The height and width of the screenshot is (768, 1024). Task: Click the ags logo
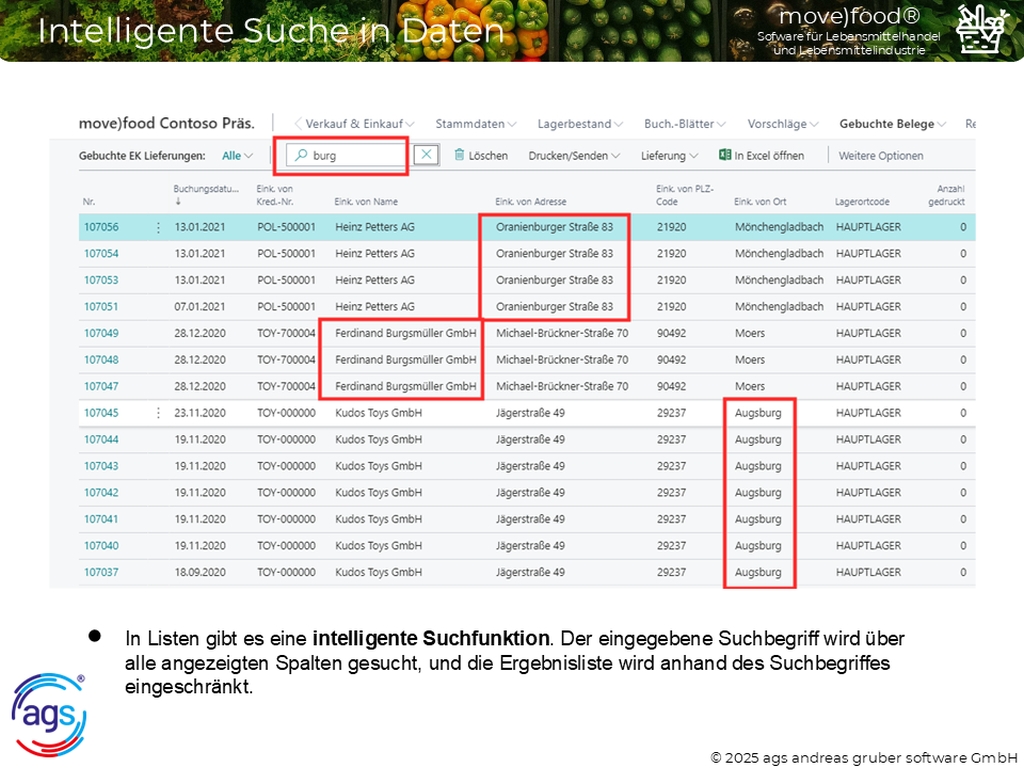49,715
